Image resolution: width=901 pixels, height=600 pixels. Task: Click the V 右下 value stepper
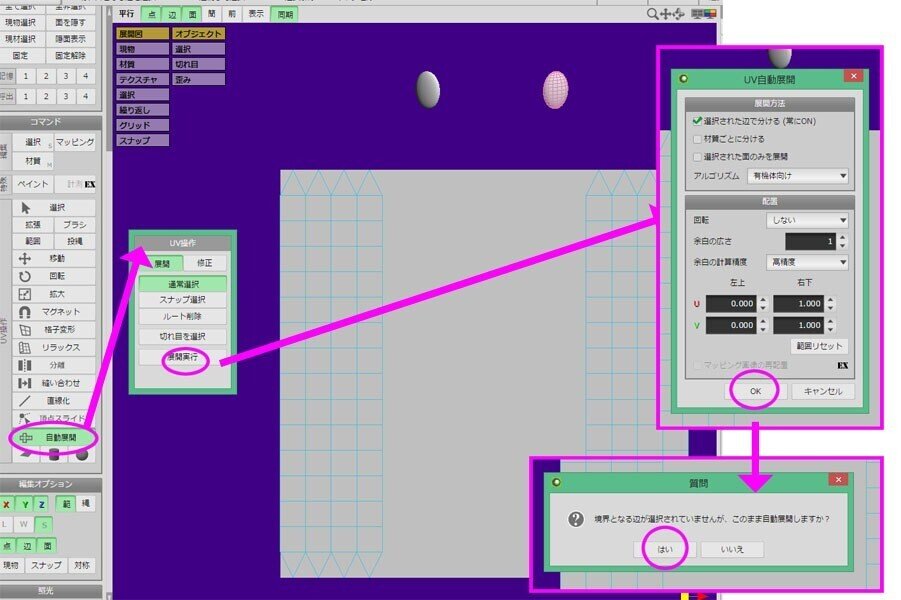pyautogui.click(x=830, y=325)
